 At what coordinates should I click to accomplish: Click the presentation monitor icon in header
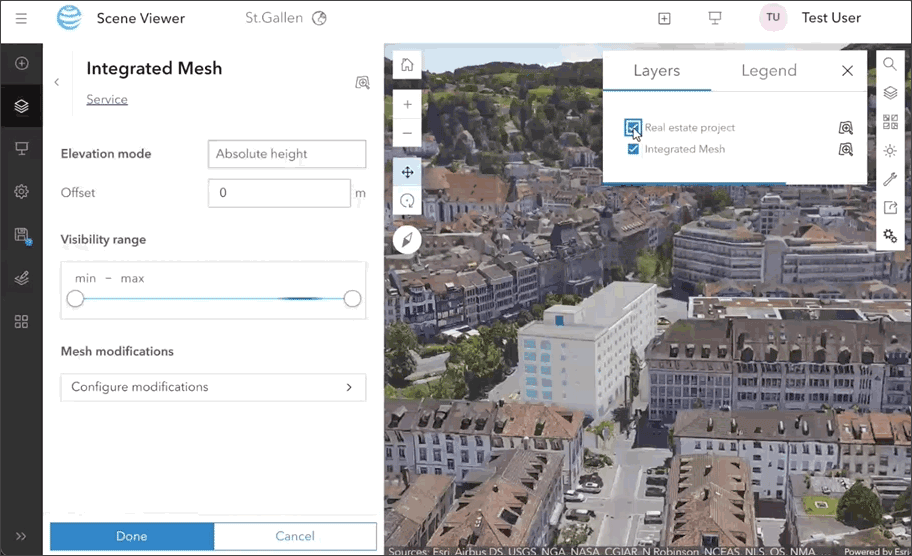coord(715,18)
